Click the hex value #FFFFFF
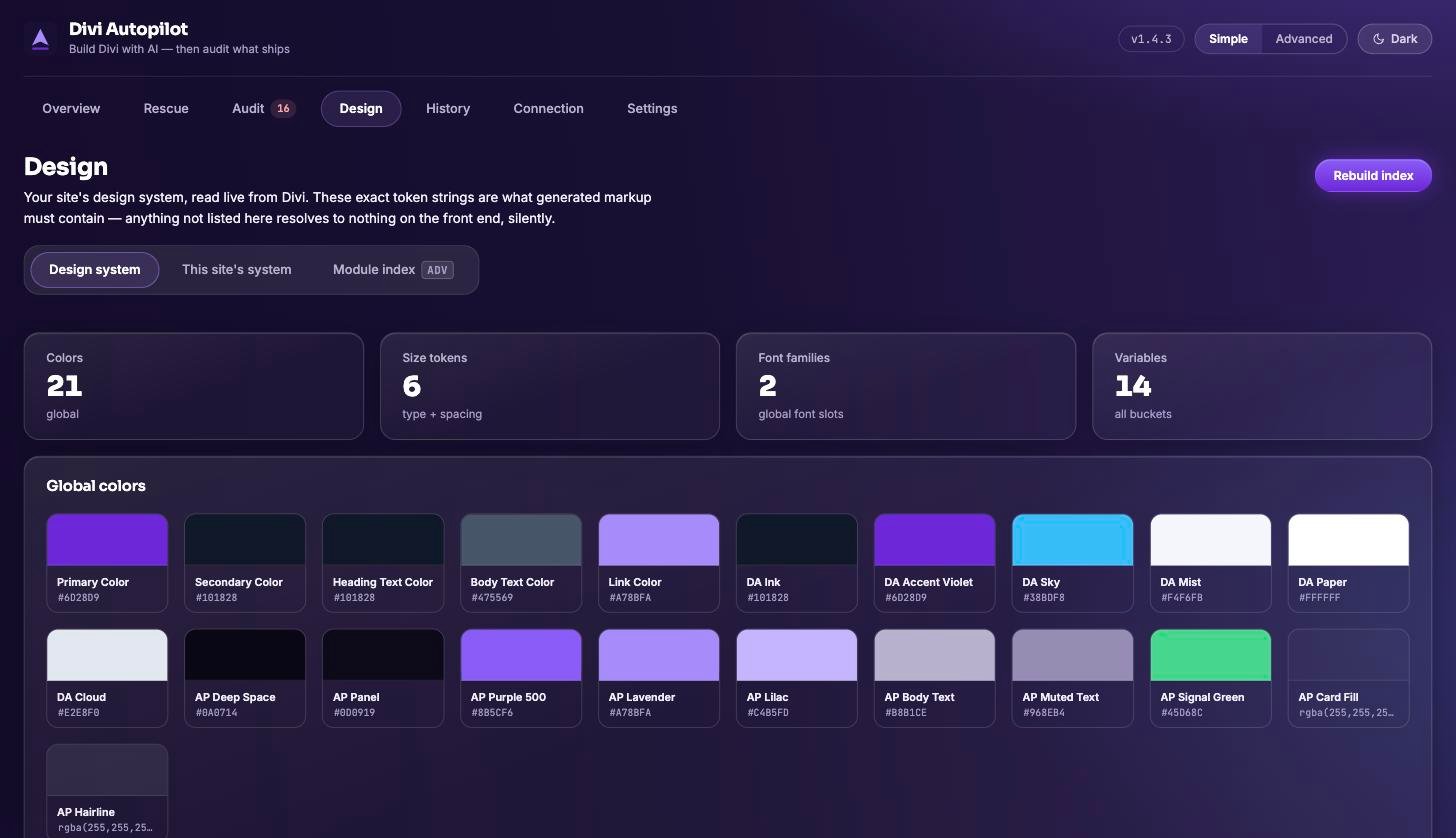This screenshot has height=838, width=1456. coord(1320,598)
